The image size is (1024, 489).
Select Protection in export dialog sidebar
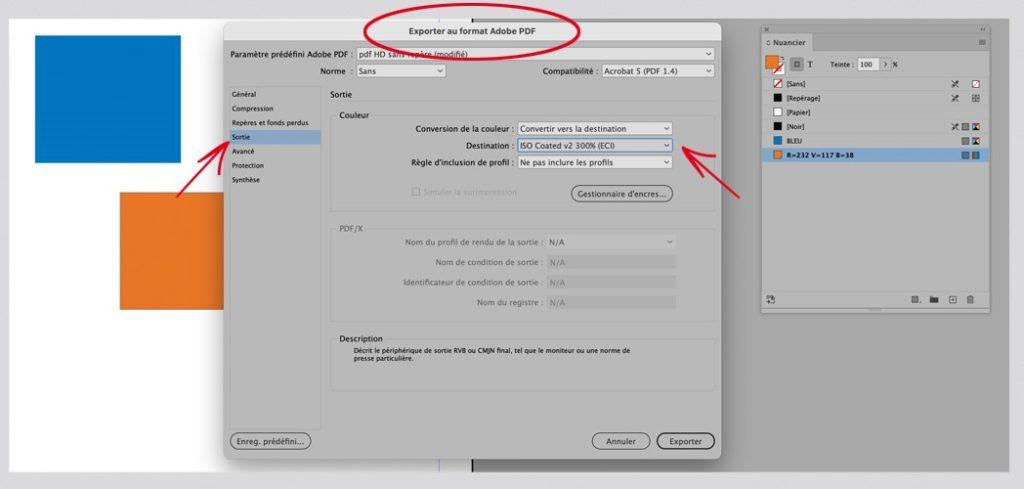275,166
